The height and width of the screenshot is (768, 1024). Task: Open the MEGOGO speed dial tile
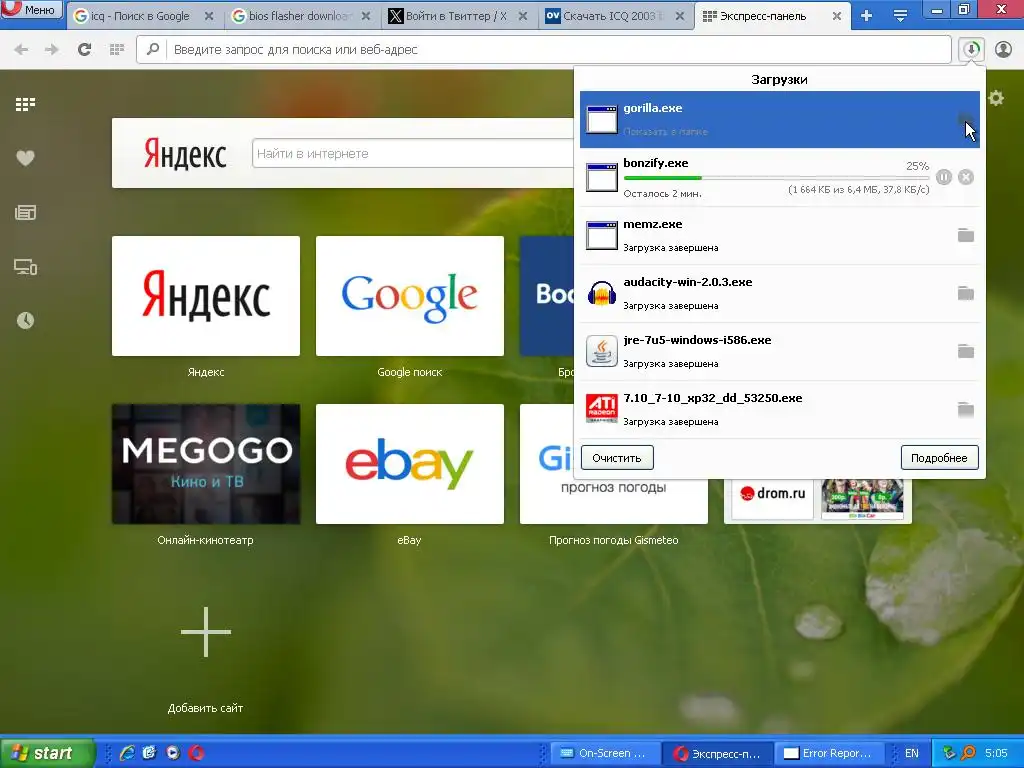pyautogui.click(x=206, y=464)
